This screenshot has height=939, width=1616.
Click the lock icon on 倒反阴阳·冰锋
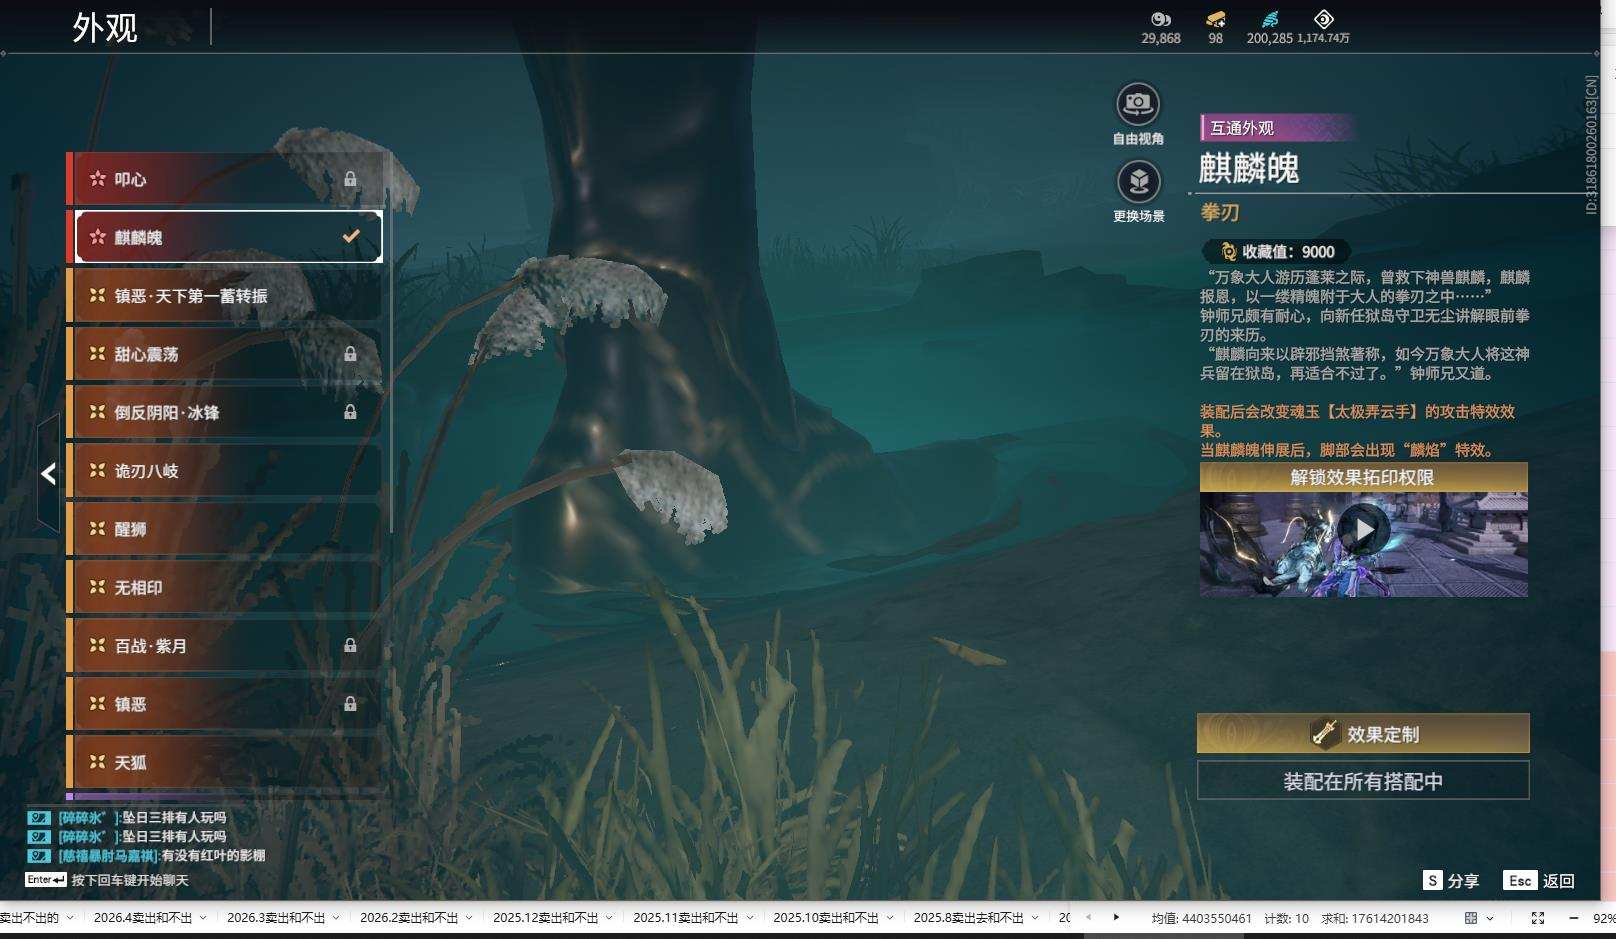(350, 412)
